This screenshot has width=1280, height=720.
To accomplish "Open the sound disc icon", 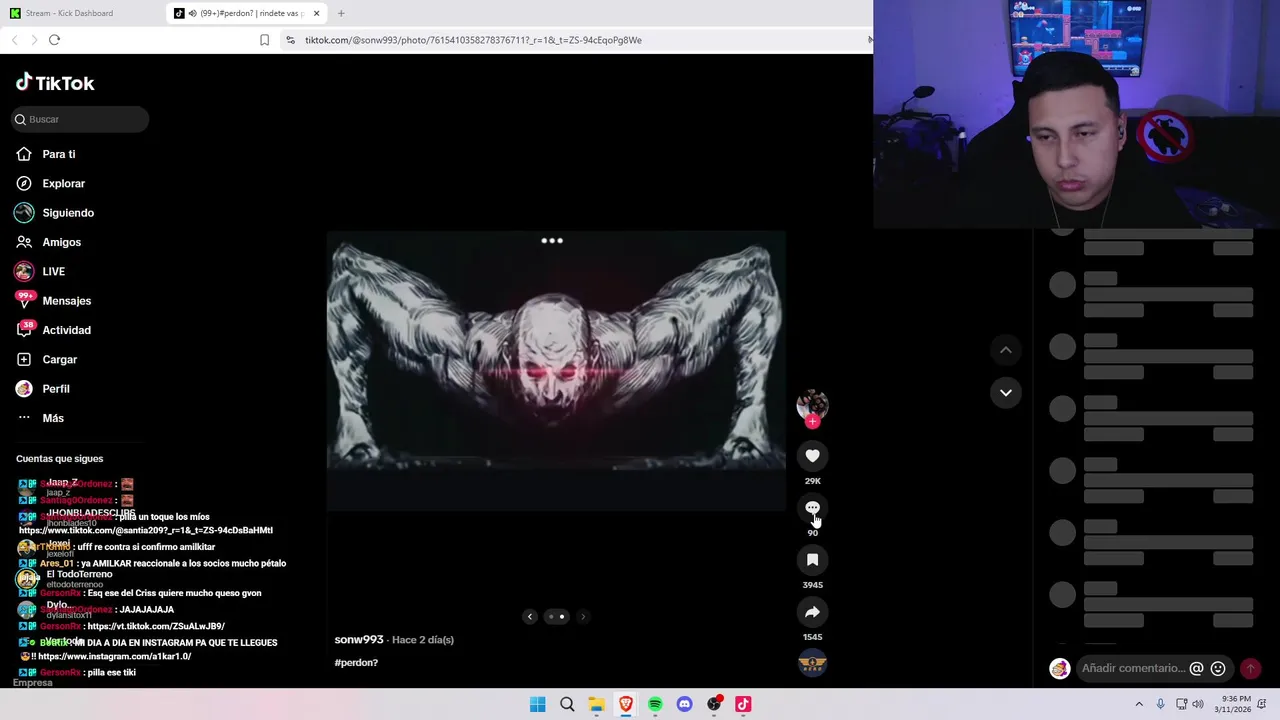I will (x=812, y=663).
